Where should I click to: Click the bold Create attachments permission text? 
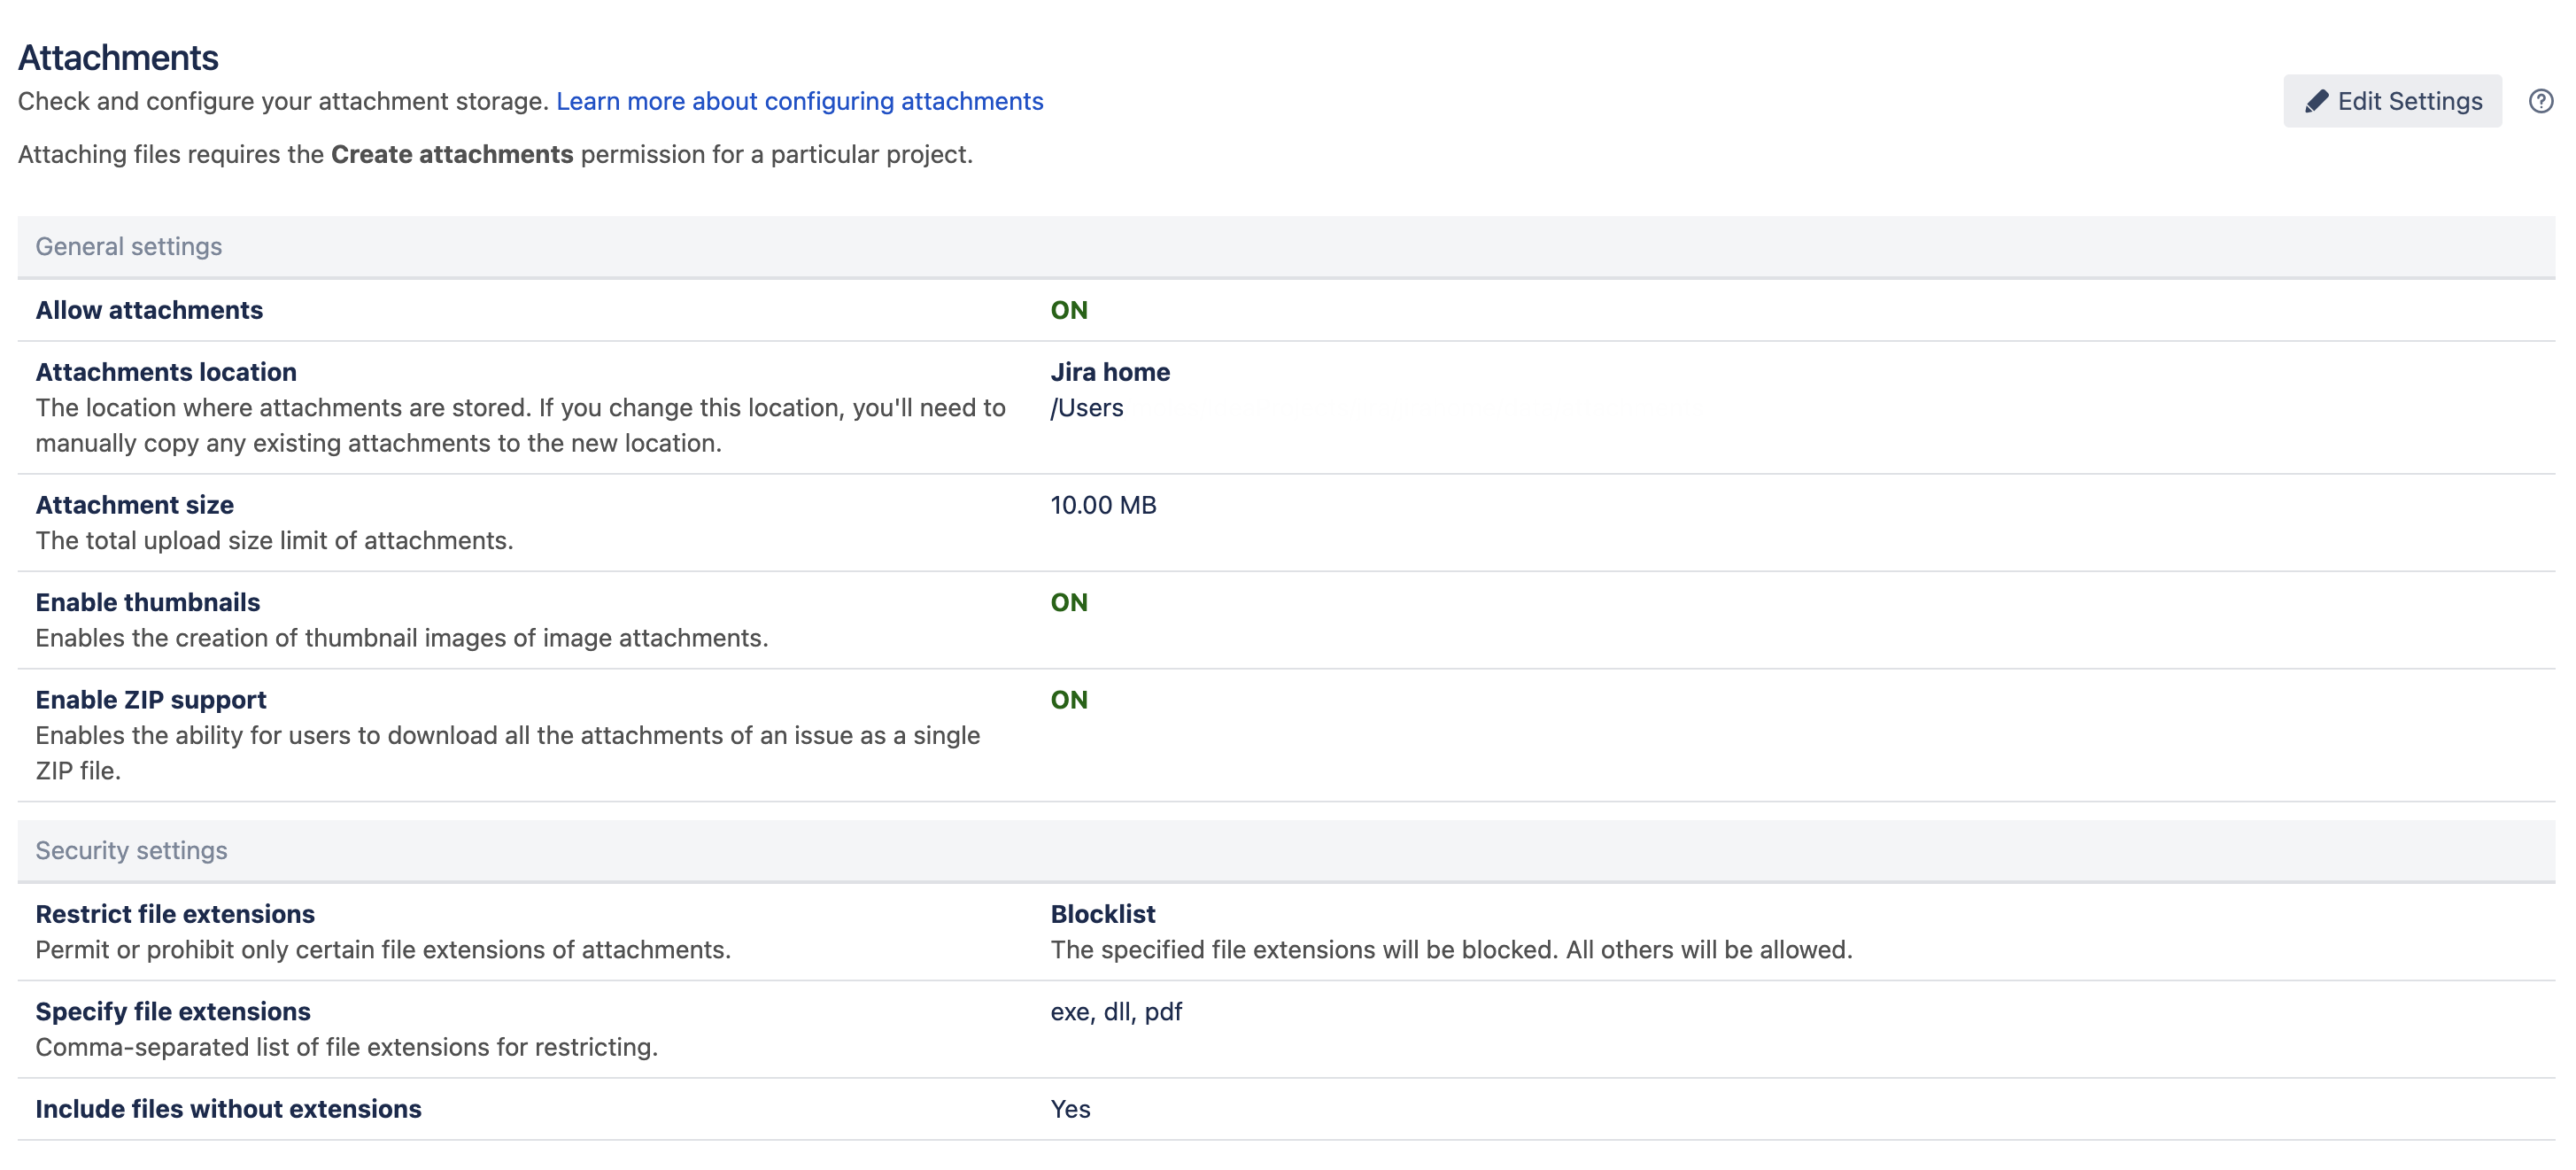click(452, 154)
